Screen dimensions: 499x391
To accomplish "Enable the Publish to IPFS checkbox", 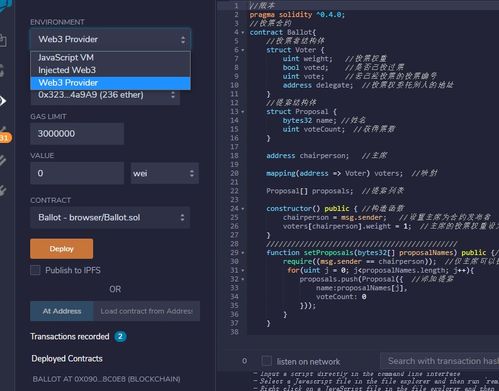I will (35, 270).
